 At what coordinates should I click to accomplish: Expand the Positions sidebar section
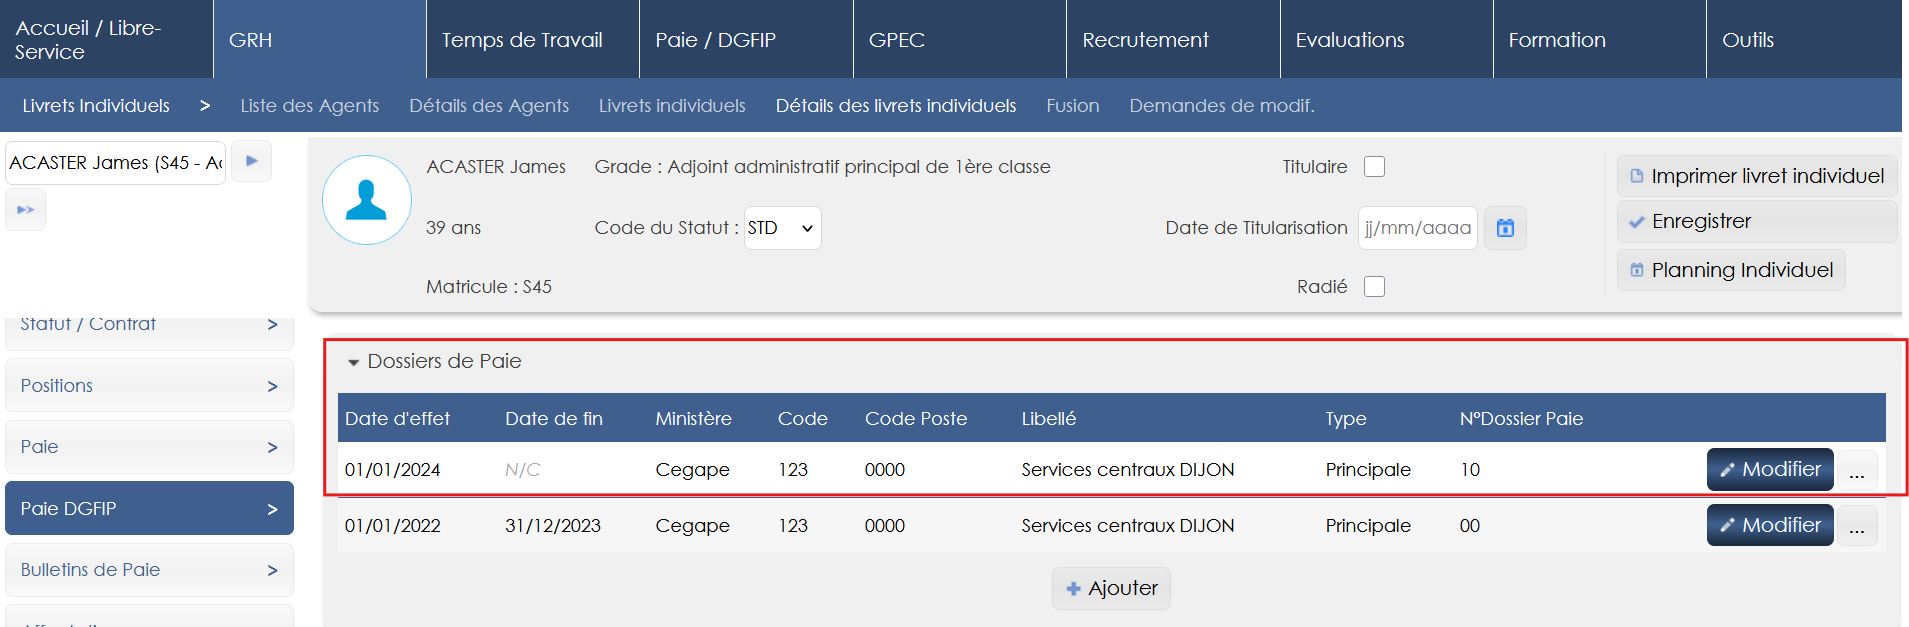(x=149, y=386)
